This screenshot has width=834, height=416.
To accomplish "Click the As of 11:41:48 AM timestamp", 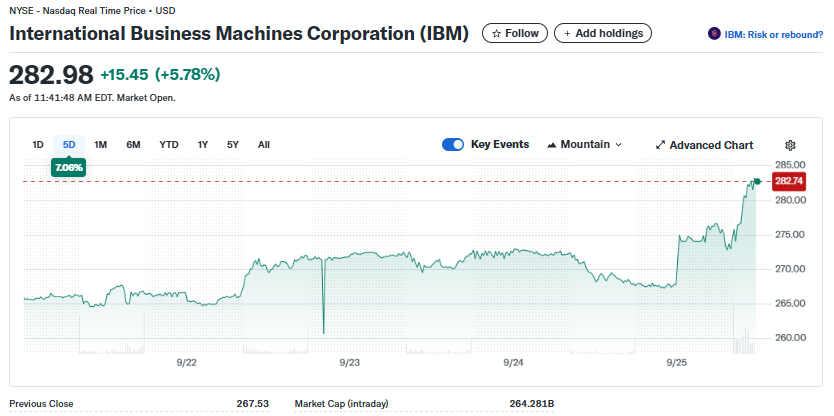I will pyautogui.click(x=93, y=98).
